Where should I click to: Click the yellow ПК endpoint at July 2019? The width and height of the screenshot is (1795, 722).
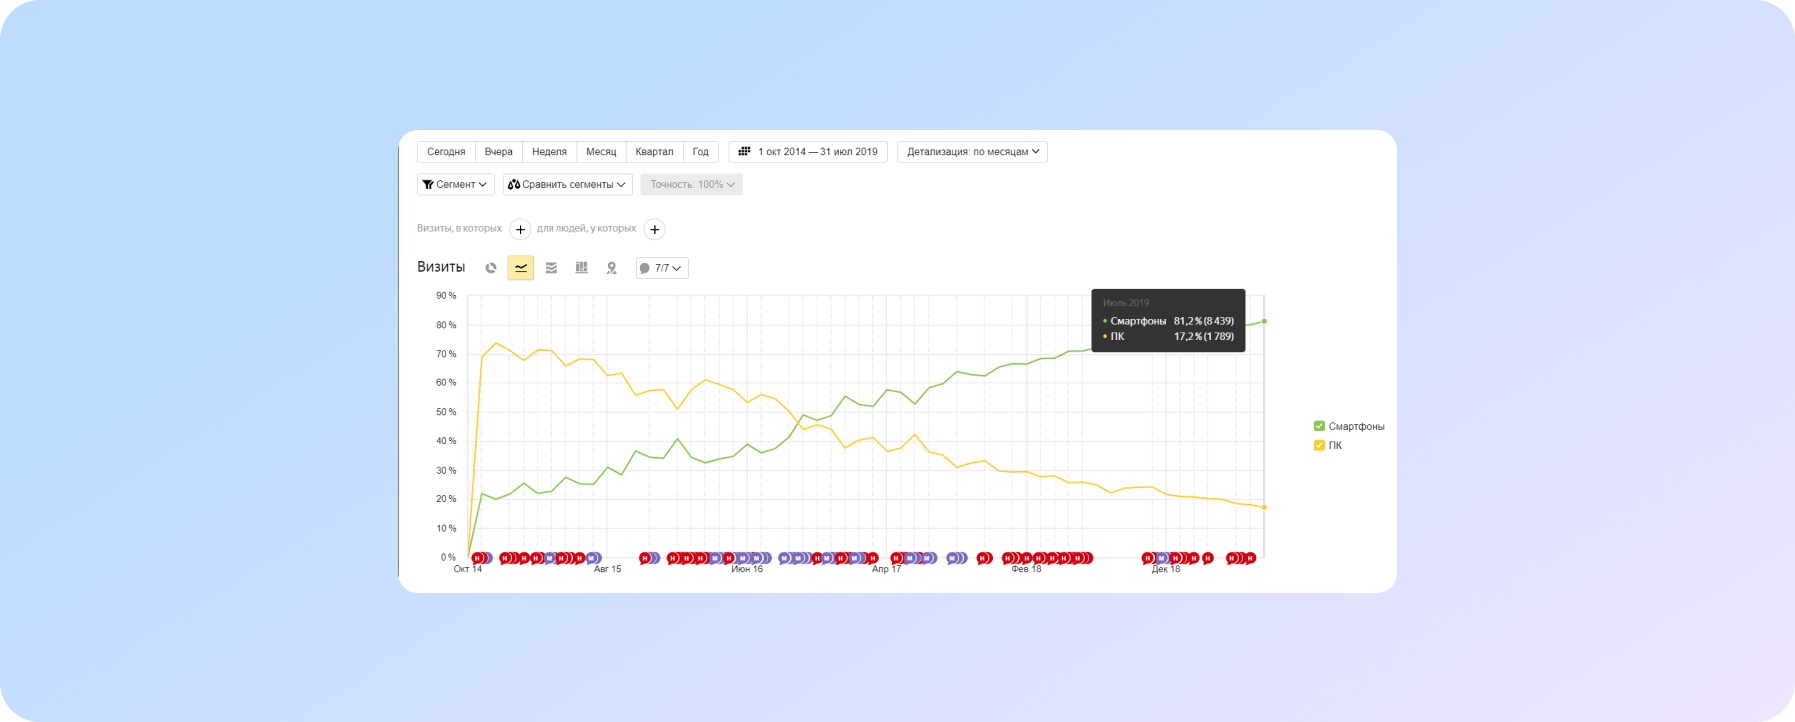[1264, 507]
